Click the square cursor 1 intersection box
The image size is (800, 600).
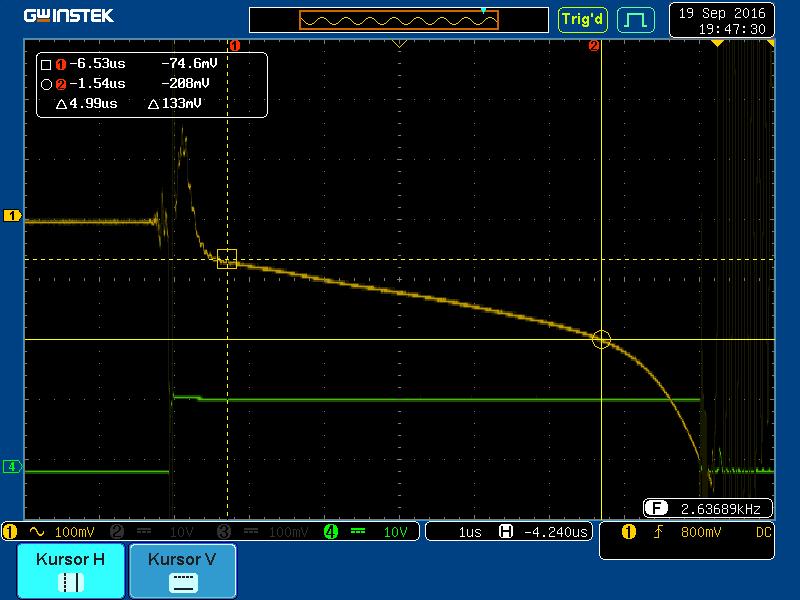click(227, 259)
